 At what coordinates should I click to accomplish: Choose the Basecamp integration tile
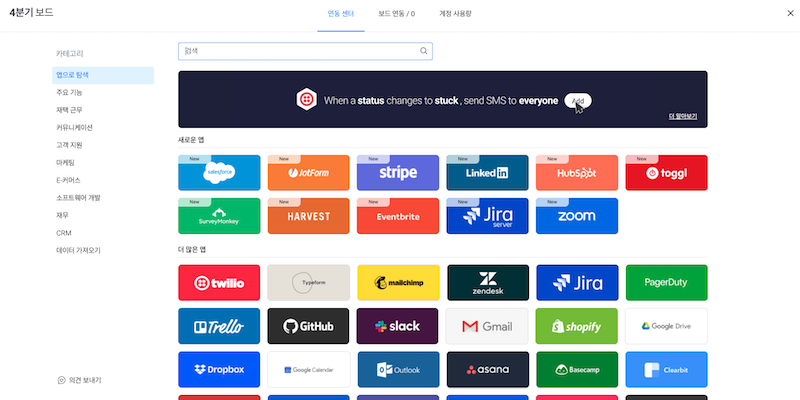pyautogui.click(x=577, y=369)
